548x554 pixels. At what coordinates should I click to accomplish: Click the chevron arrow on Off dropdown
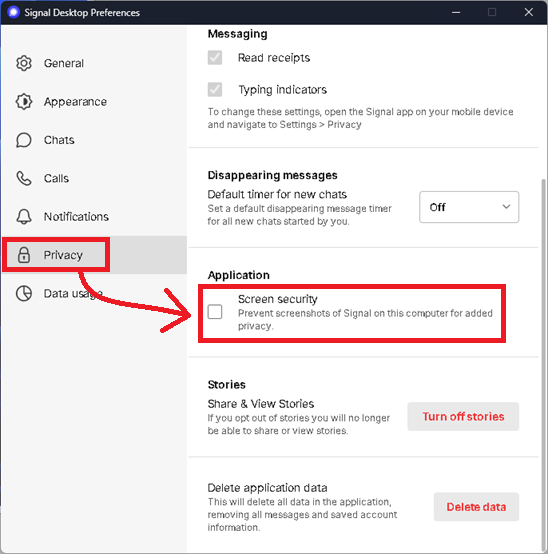click(x=506, y=207)
